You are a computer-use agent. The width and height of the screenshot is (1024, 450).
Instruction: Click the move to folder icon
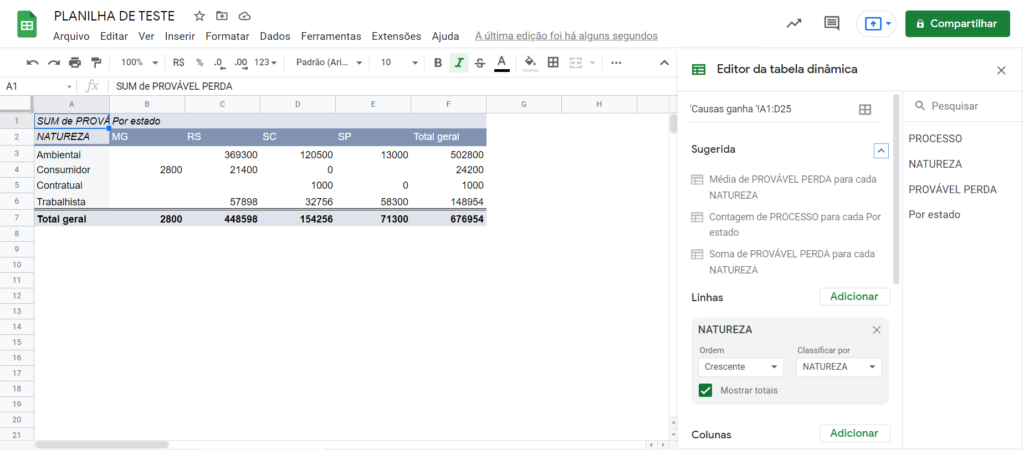point(222,16)
